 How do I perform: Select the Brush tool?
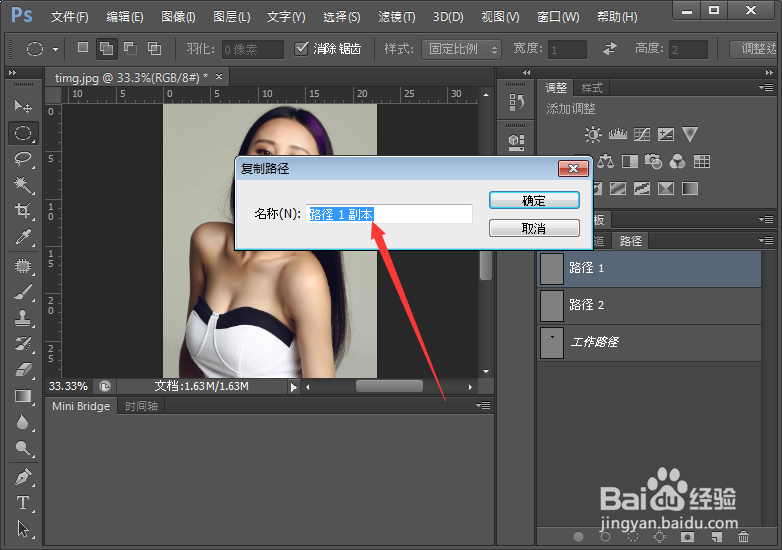[x=22, y=292]
